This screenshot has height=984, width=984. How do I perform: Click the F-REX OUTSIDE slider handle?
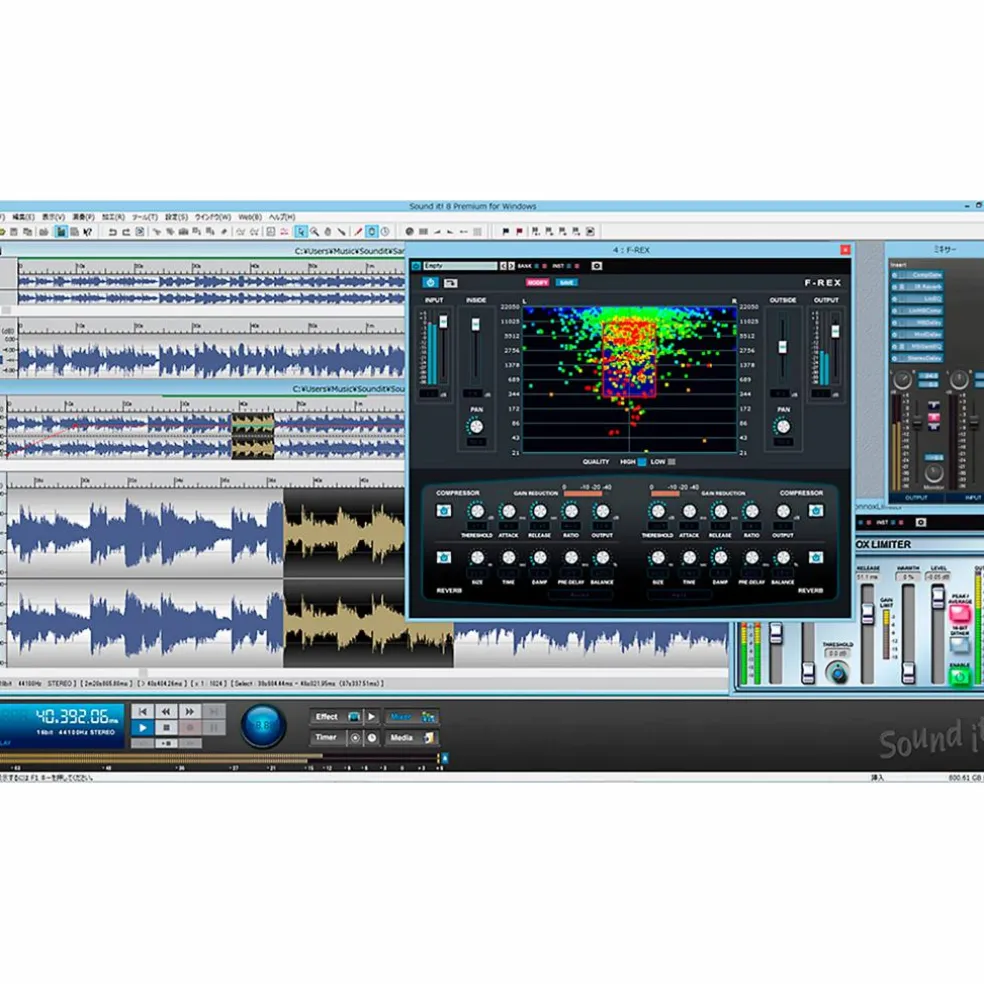782,346
